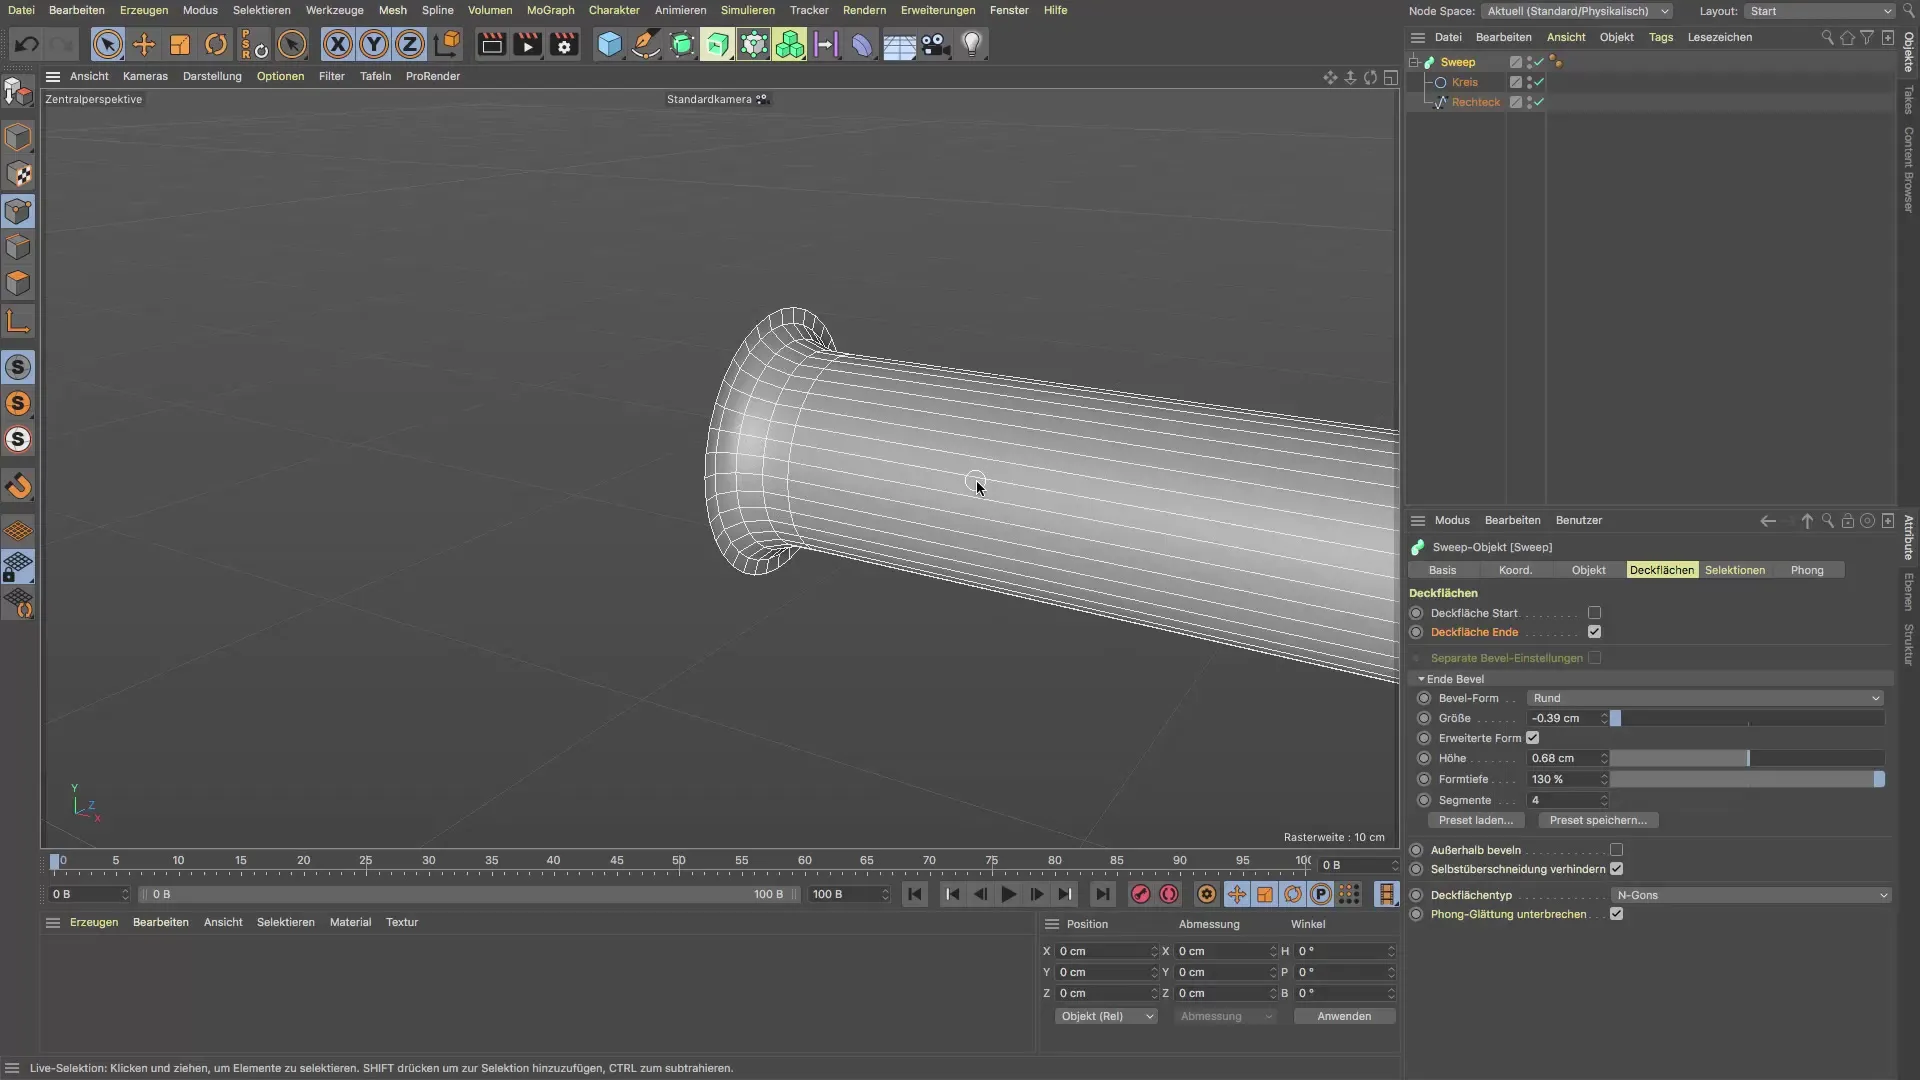The height and width of the screenshot is (1080, 1920).
Task: Open the Node Space dropdown
Action: (x=1578, y=11)
